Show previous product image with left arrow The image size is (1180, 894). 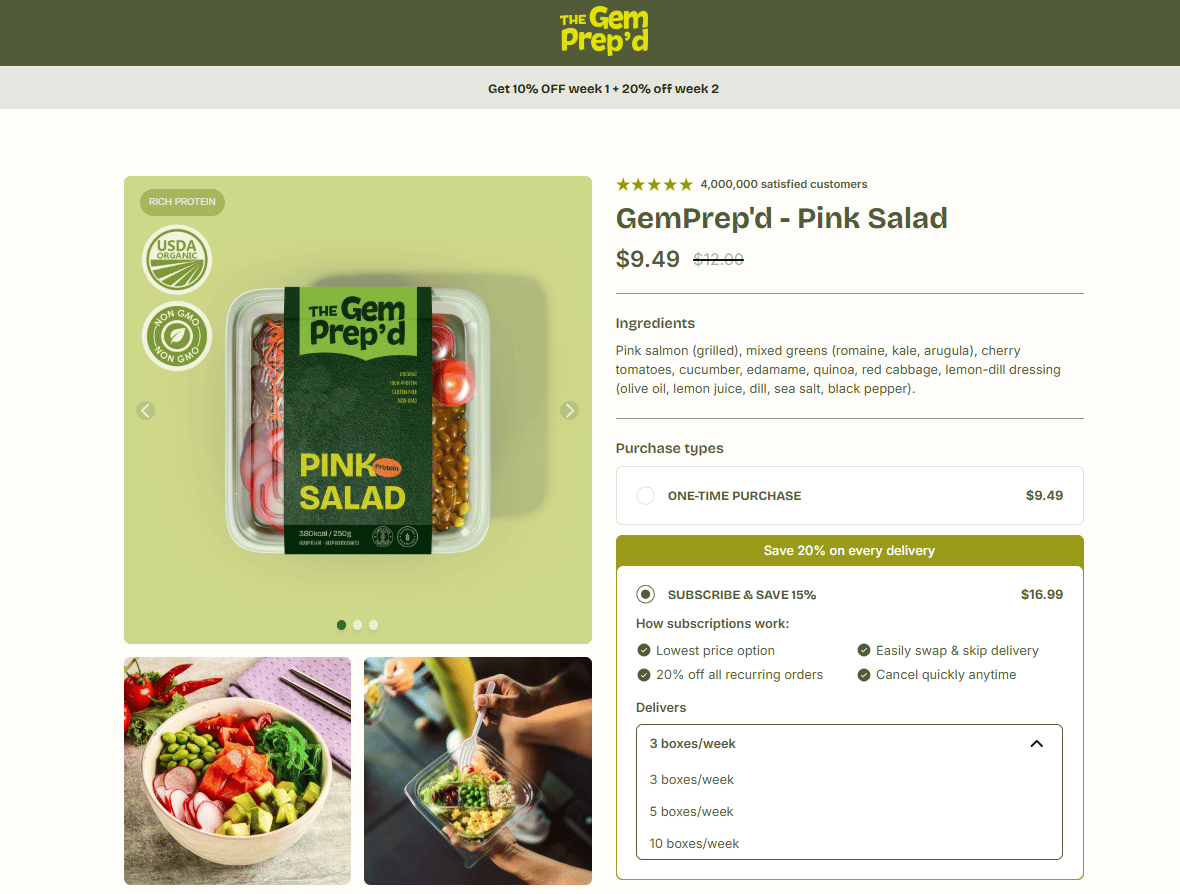click(146, 410)
